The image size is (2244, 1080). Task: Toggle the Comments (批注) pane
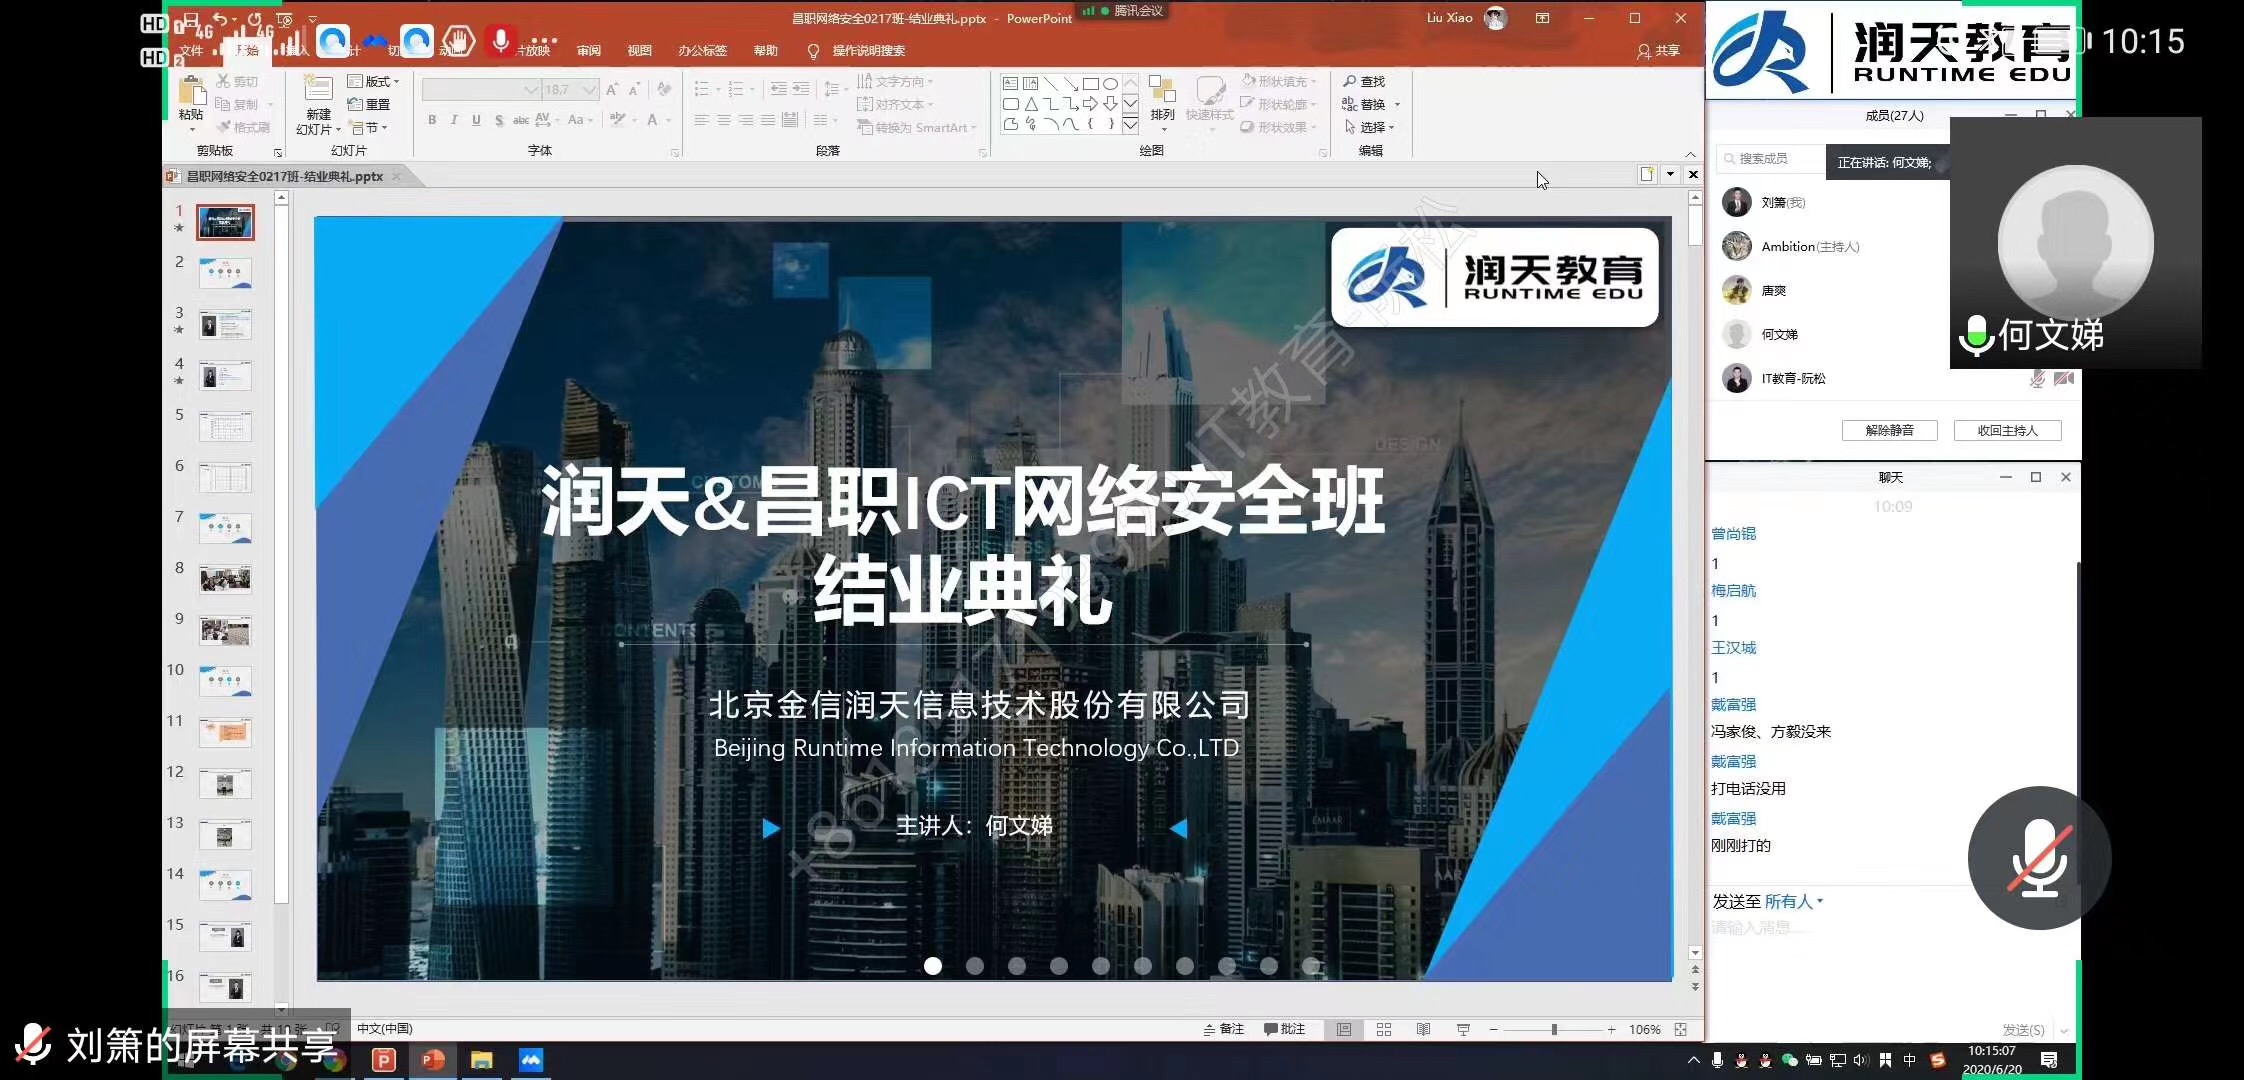tap(1284, 1029)
